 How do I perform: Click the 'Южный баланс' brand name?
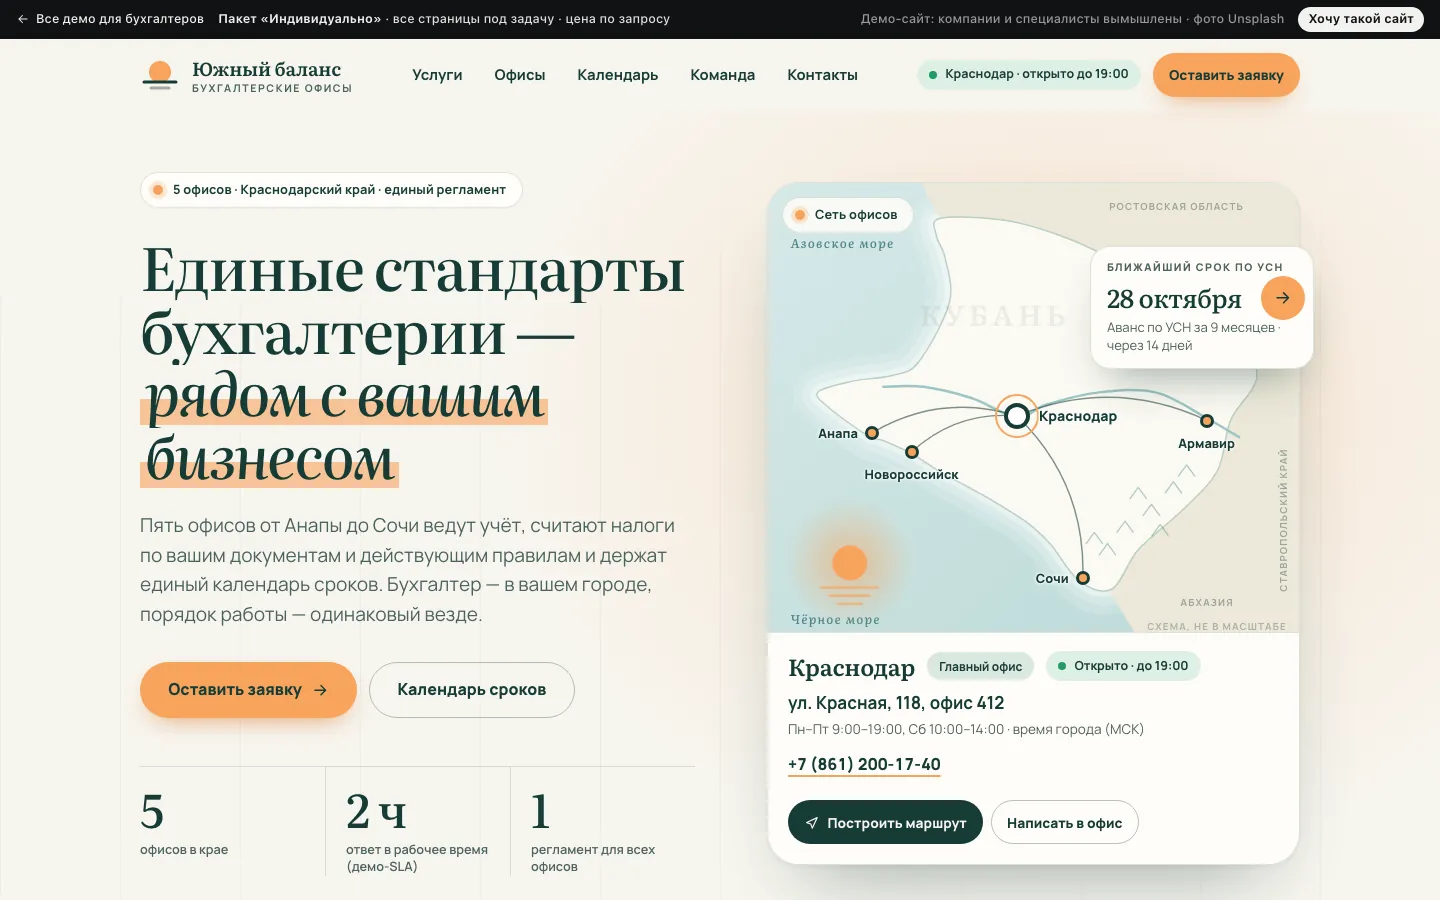coord(267,69)
